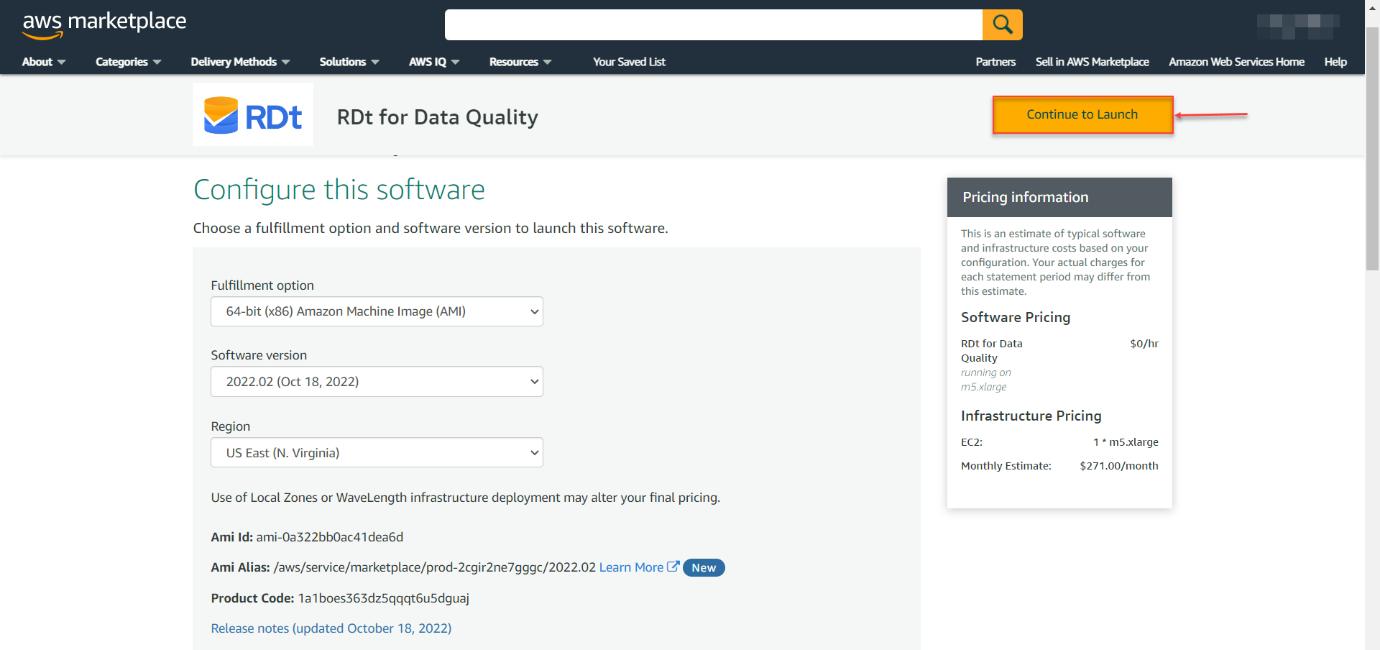Open the Solutions menu
1380x650 pixels.
(349, 62)
